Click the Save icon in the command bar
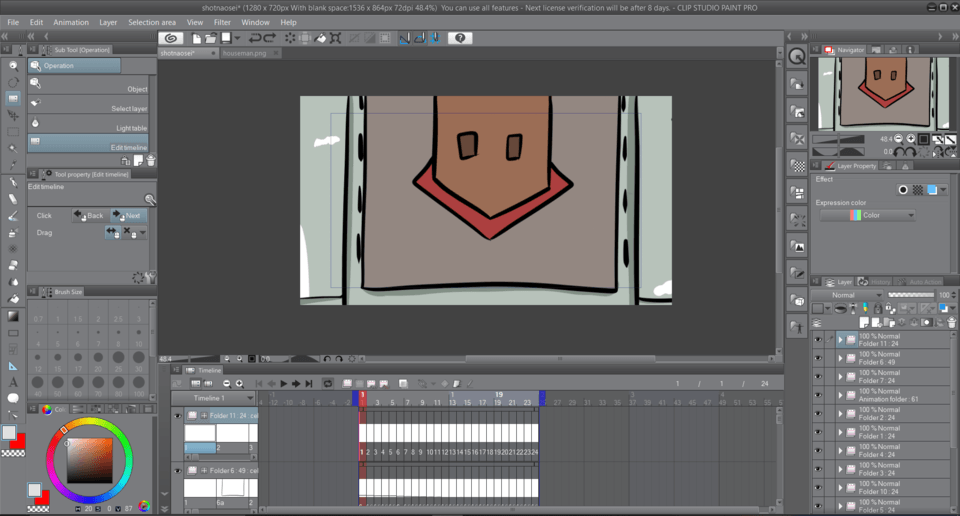The image size is (960, 516). click(226, 38)
